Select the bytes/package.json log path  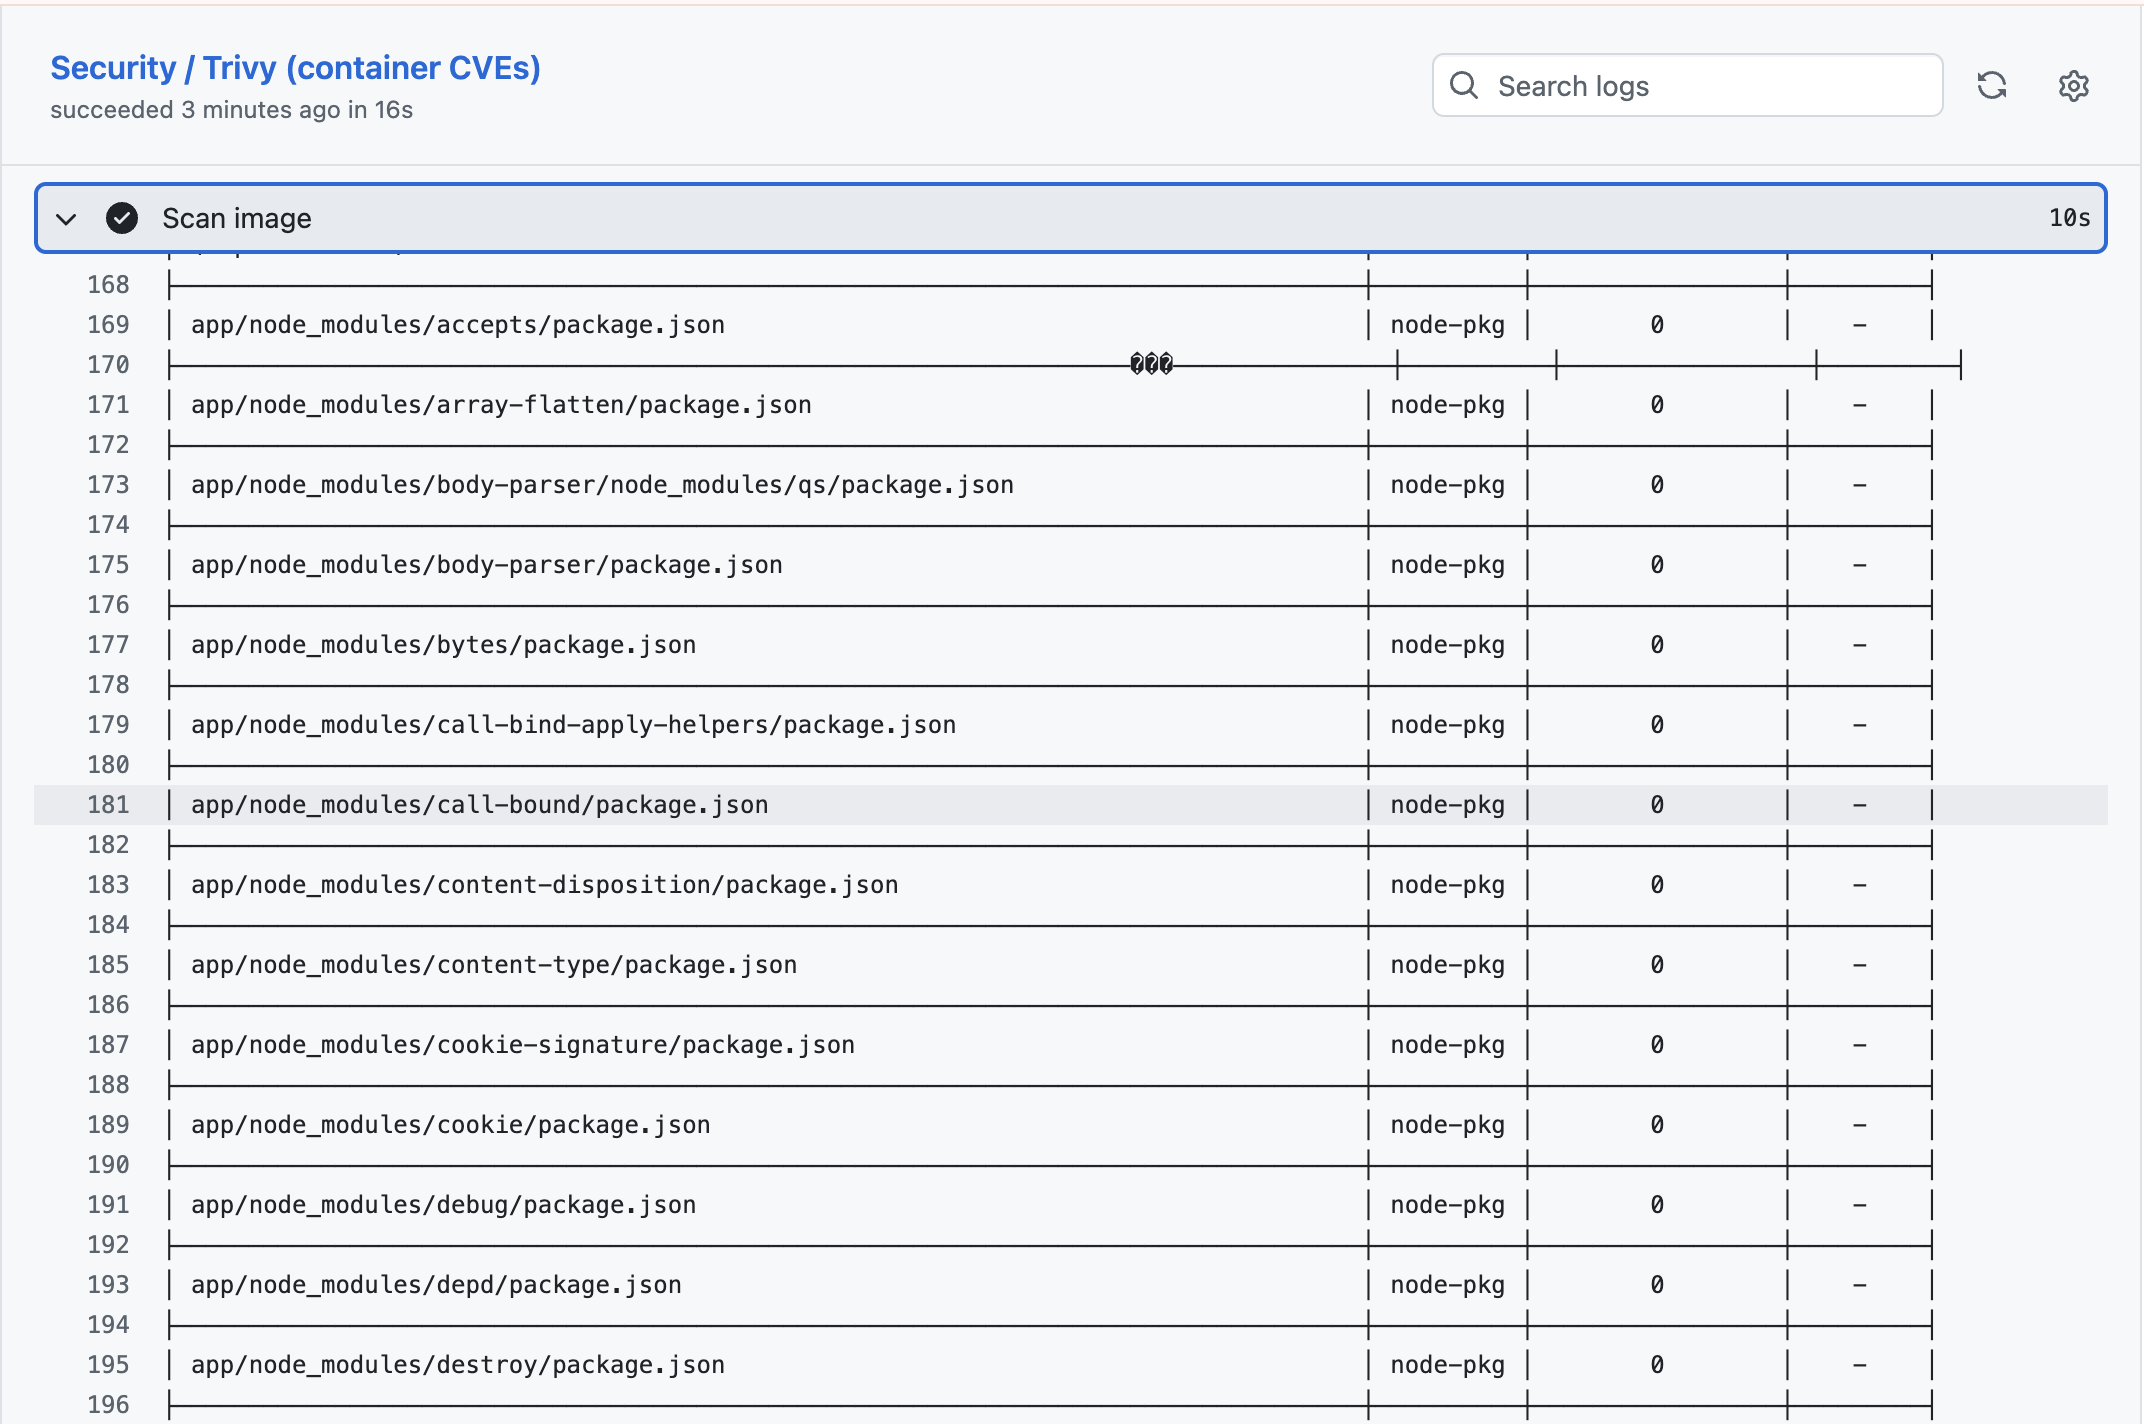(444, 645)
